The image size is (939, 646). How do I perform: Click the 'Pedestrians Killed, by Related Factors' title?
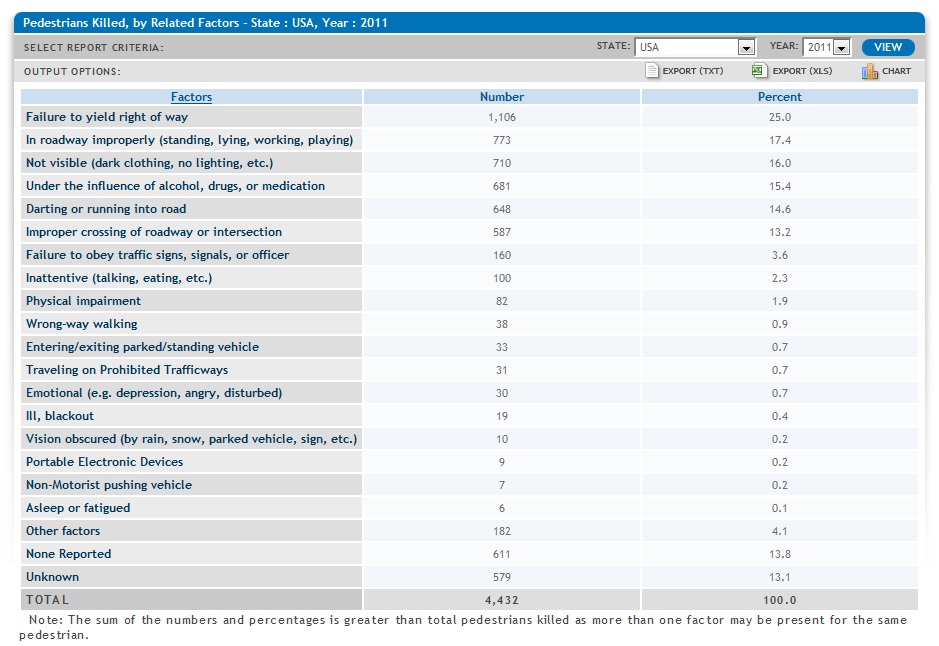pyautogui.click(x=205, y=23)
